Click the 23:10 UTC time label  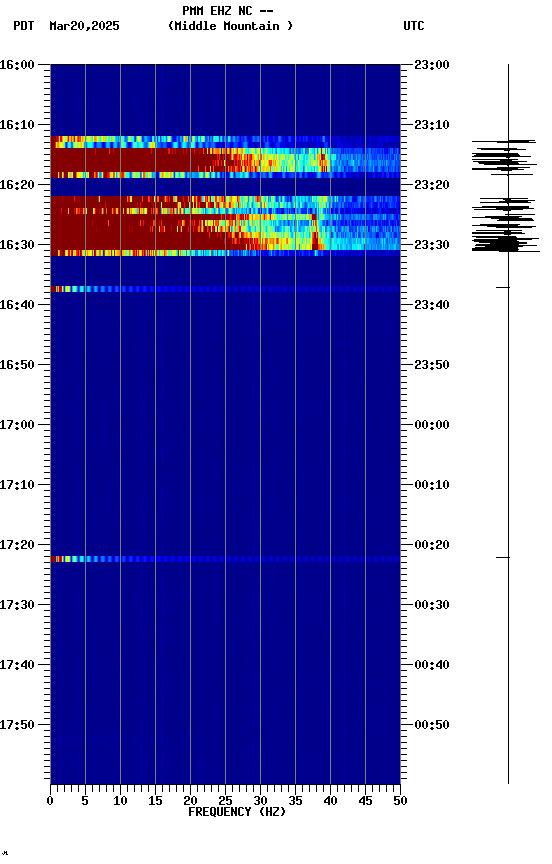point(432,125)
